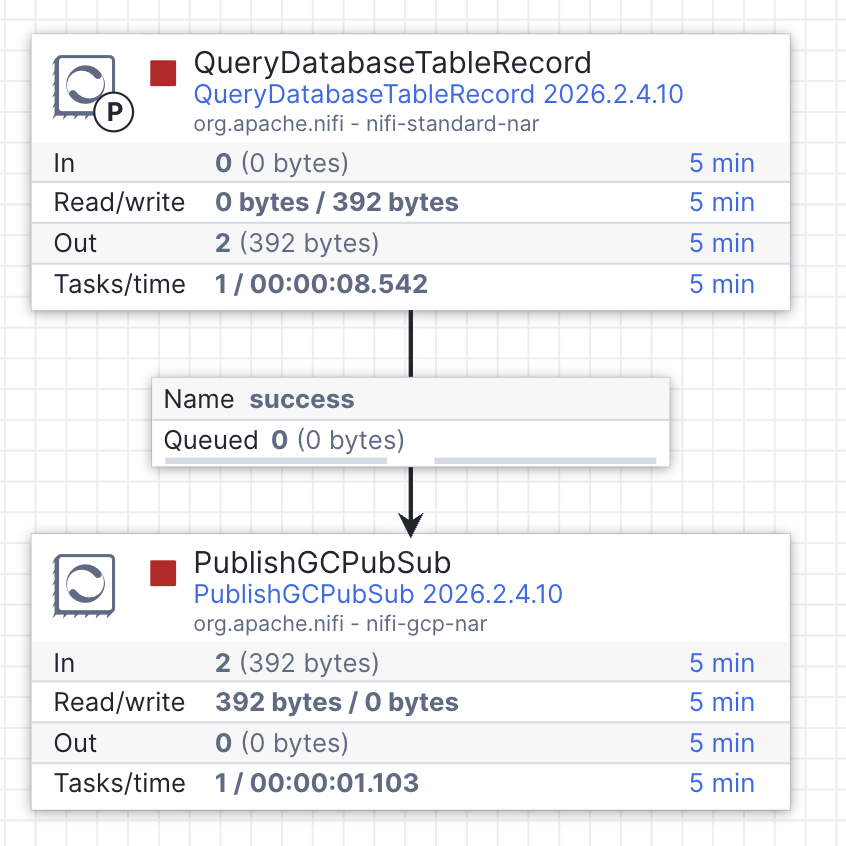The height and width of the screenshot is (846, 846).
Task: Click the QueryDatabaseTableRecord processor icon
Action: pyautogui.click(x=82, y=86)
